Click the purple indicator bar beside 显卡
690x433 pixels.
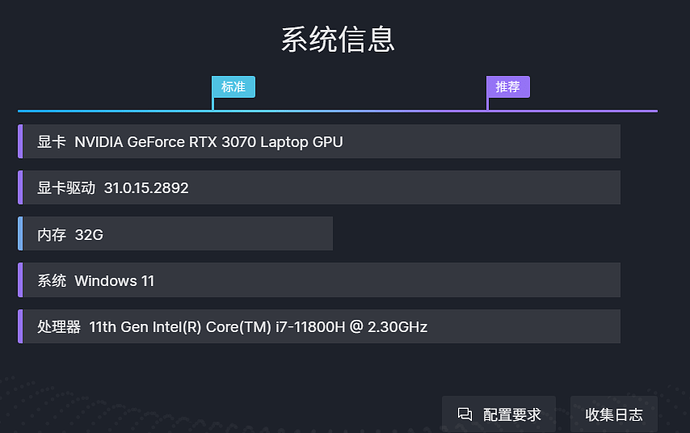[20, 141]
